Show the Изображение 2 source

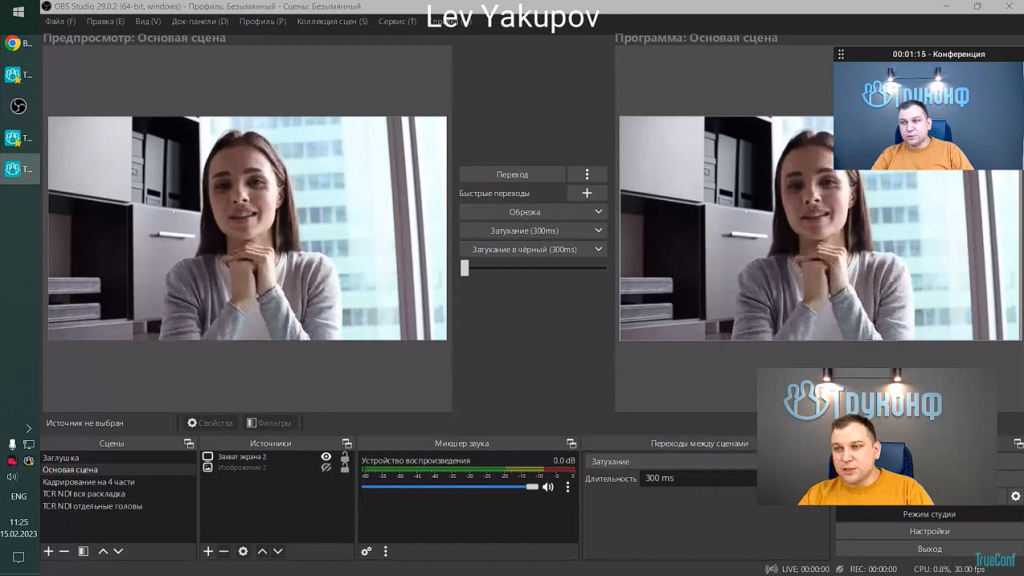[326, 468]
